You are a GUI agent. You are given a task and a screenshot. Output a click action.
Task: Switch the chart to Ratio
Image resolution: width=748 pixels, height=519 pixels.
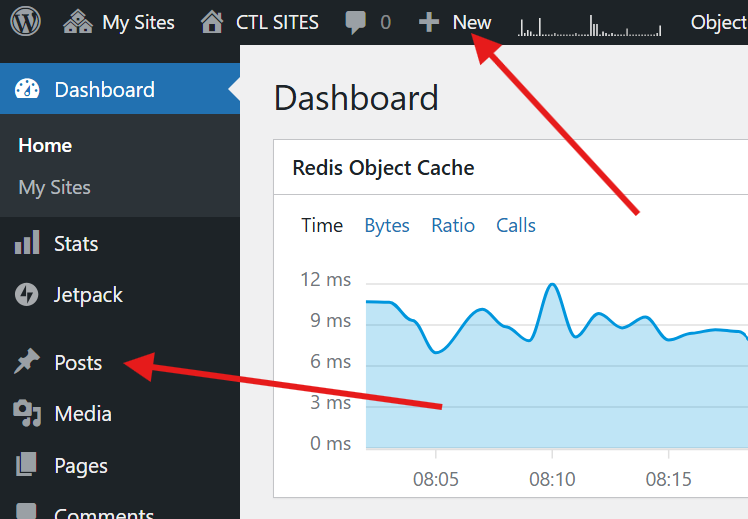pos(453,225)
